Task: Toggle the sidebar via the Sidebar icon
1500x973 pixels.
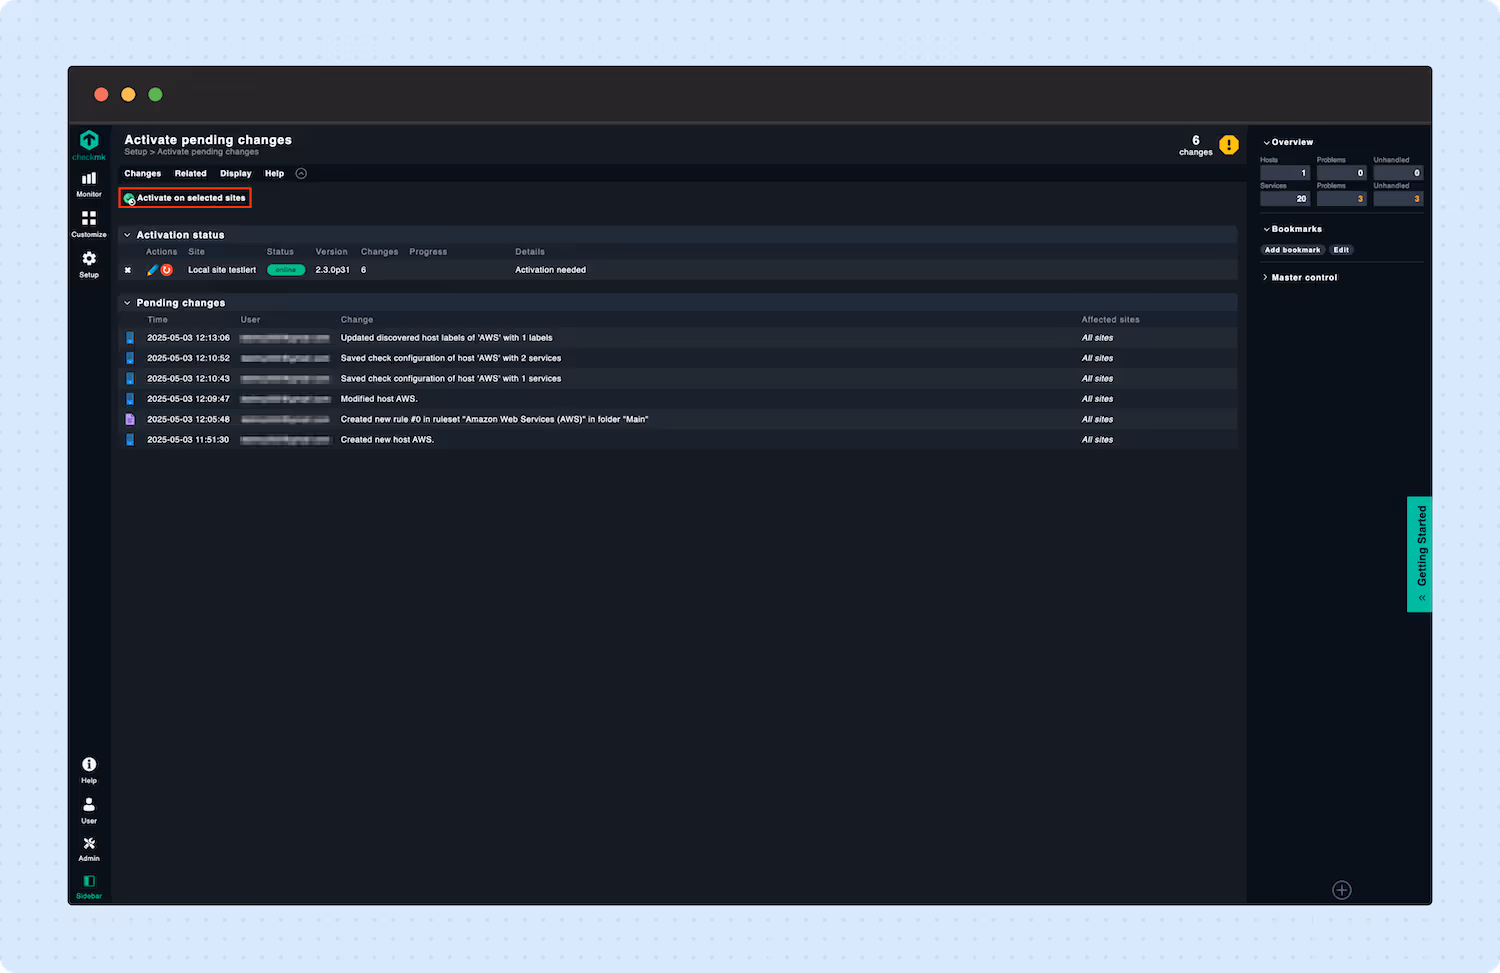Action: 88,885
